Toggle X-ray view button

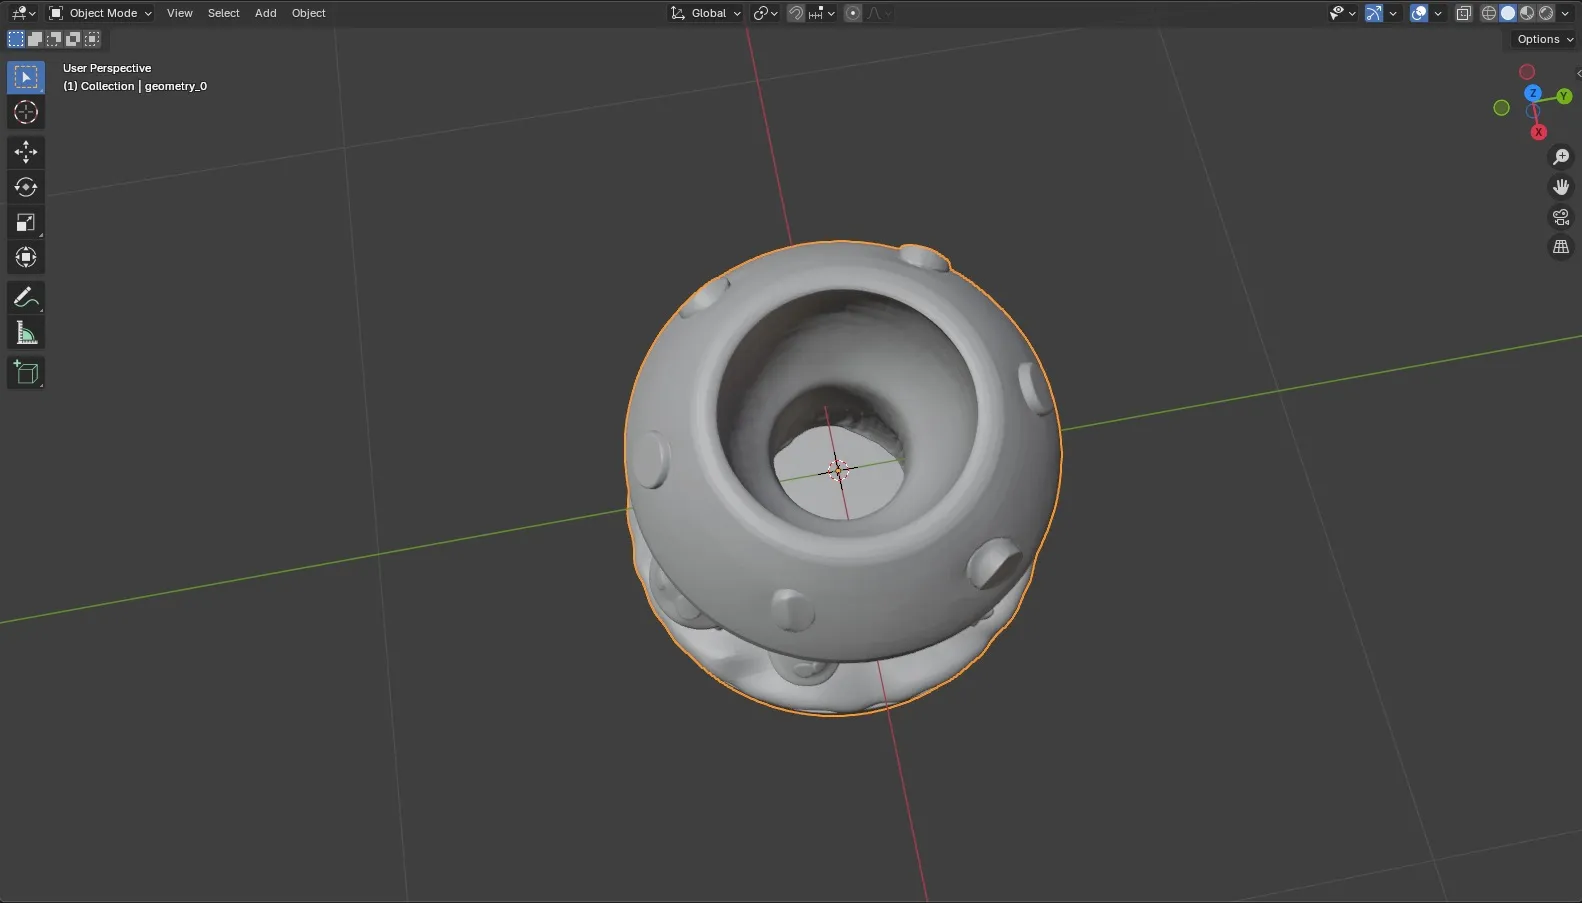[1463, 13]
